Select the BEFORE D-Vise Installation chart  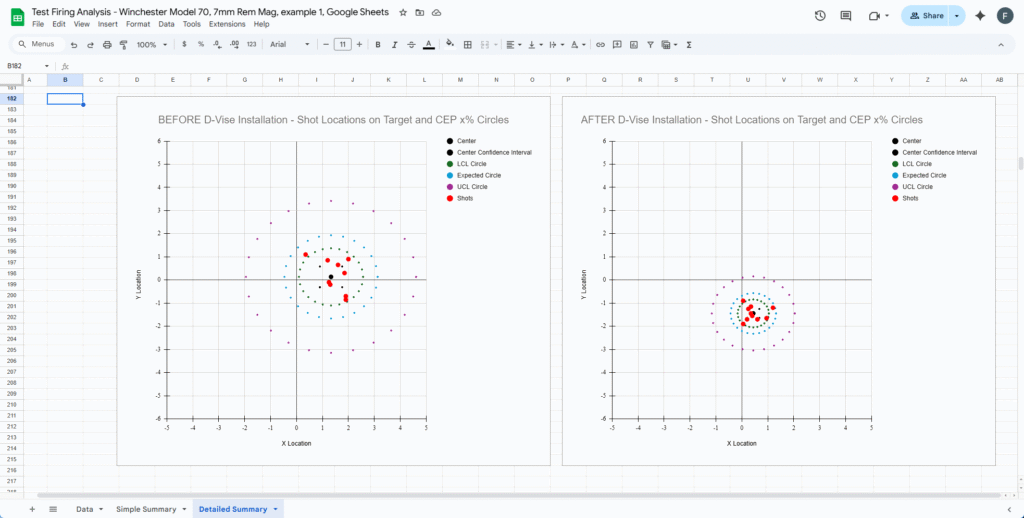[x=334, y=281]
